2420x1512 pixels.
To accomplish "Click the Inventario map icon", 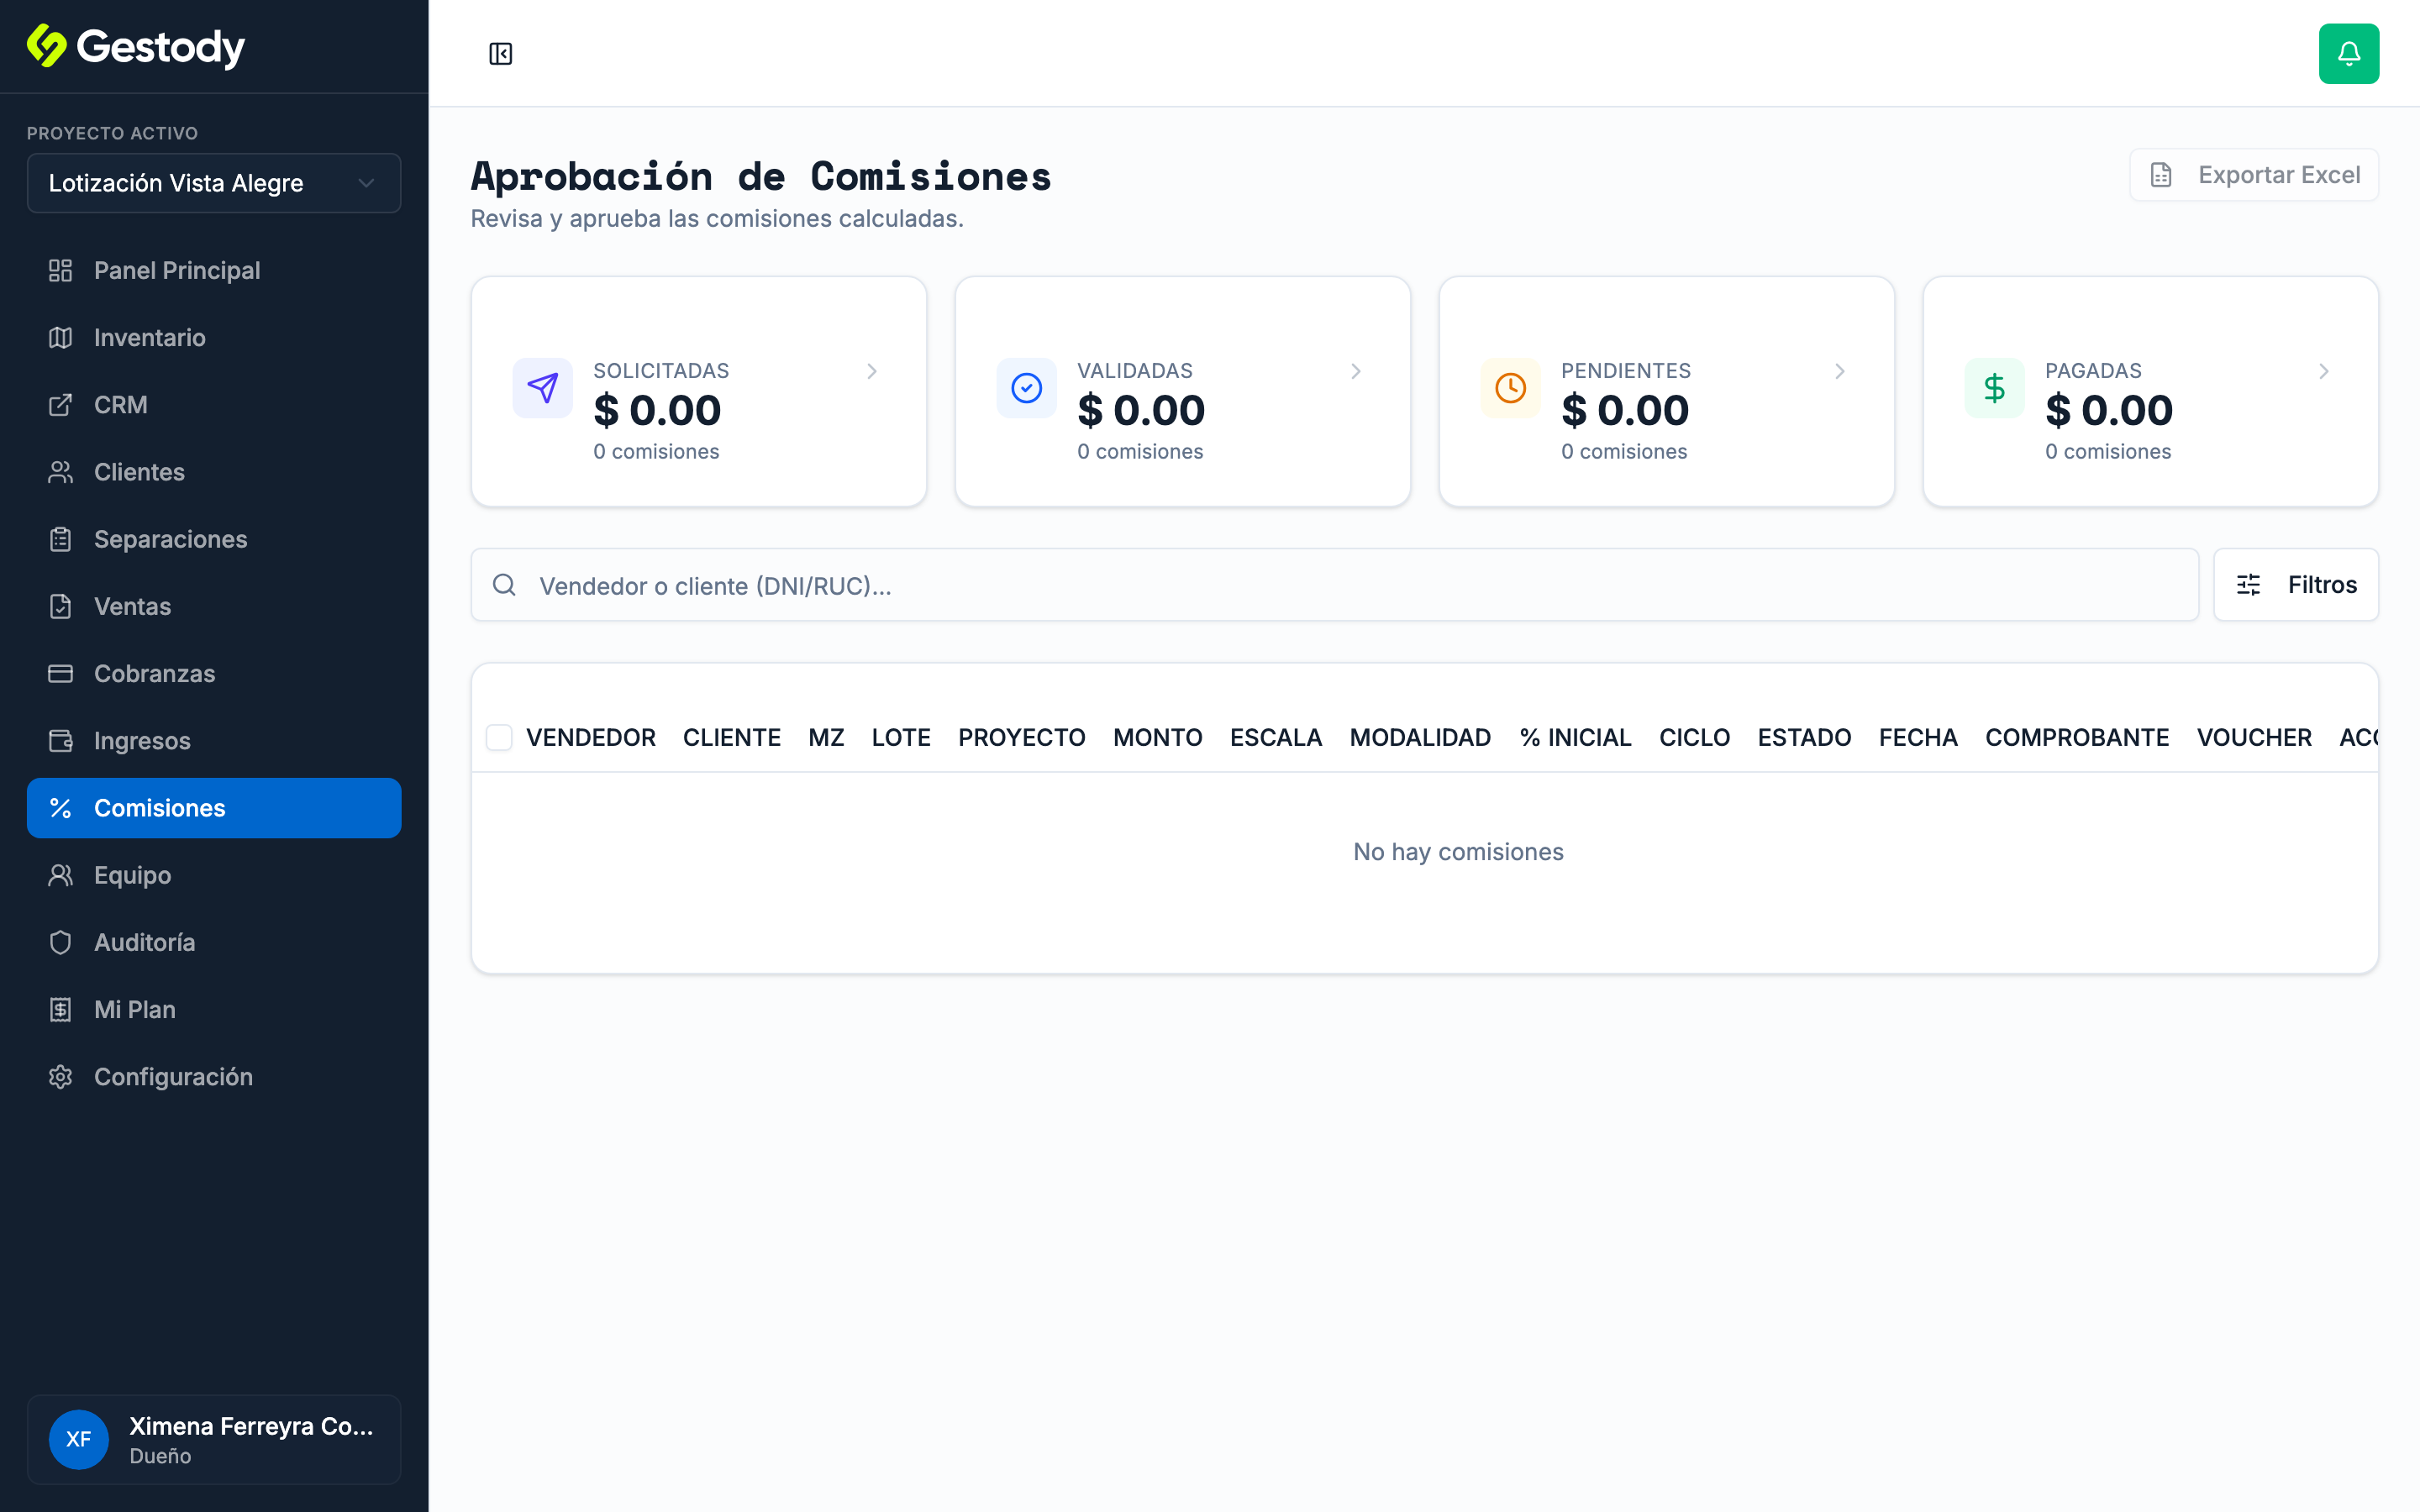I will point(61,338).
